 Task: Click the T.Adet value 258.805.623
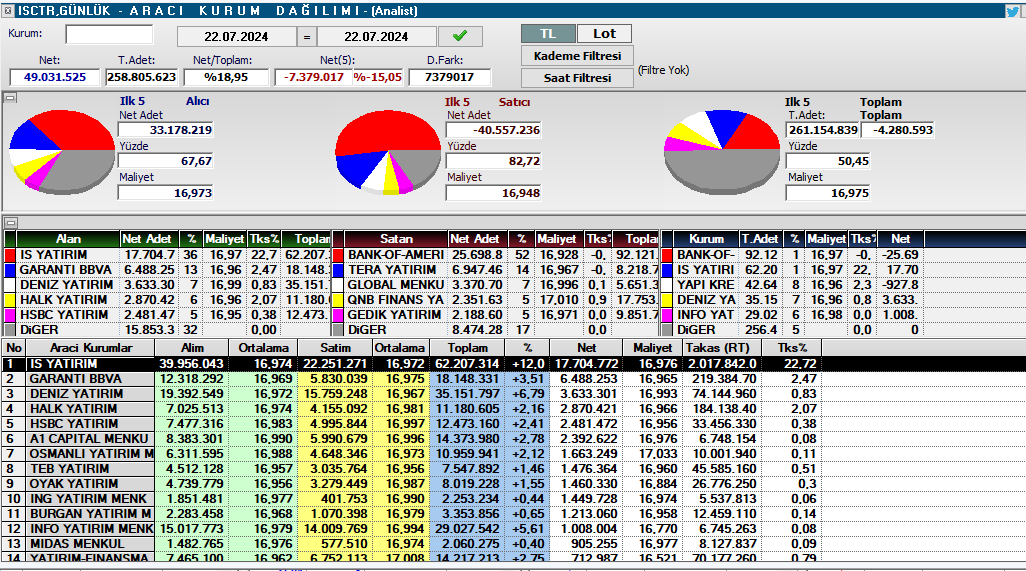pyautogui.click(x=141, y=77)
